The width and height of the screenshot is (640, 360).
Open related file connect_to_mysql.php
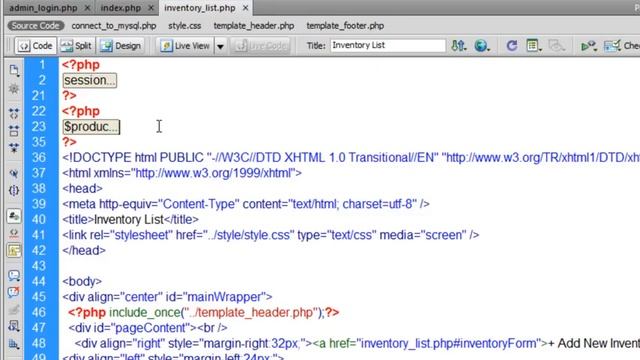[113, 26]
